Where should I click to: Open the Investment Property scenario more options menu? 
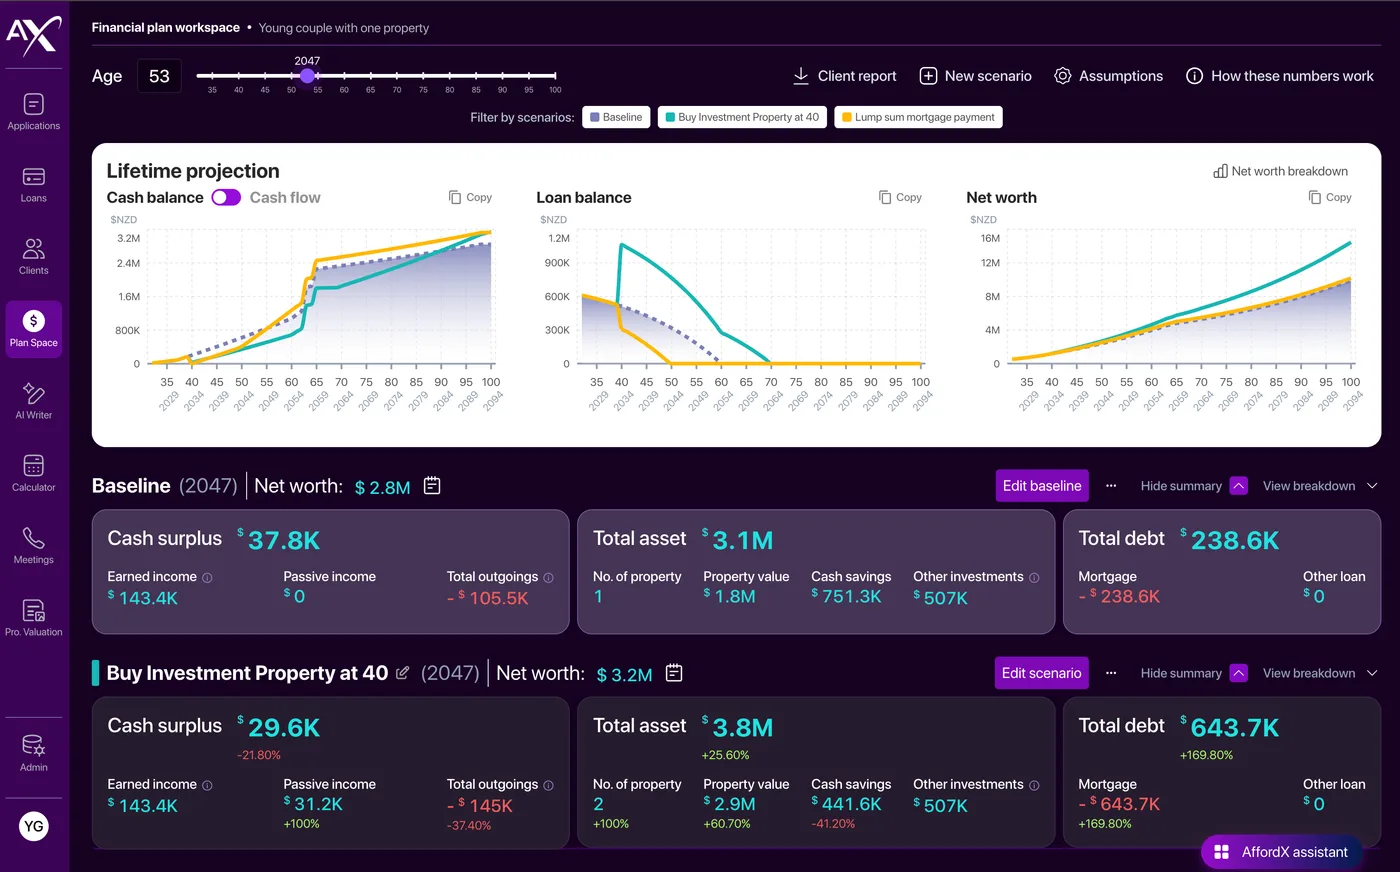click(1111, 673)
